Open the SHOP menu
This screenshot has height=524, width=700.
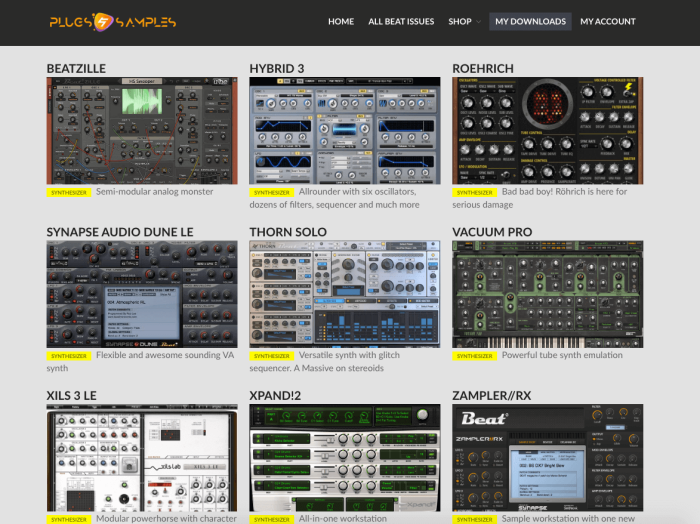[x=460, y=21]
